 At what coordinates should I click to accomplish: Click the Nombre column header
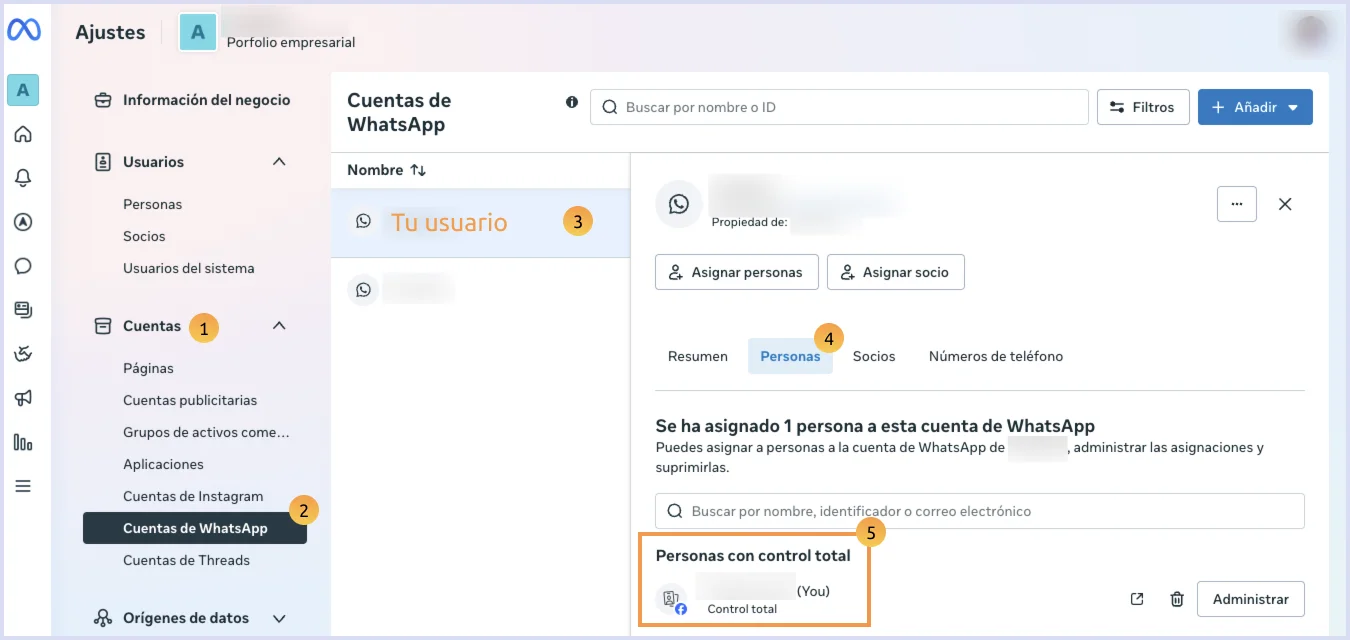pos(375,170)
